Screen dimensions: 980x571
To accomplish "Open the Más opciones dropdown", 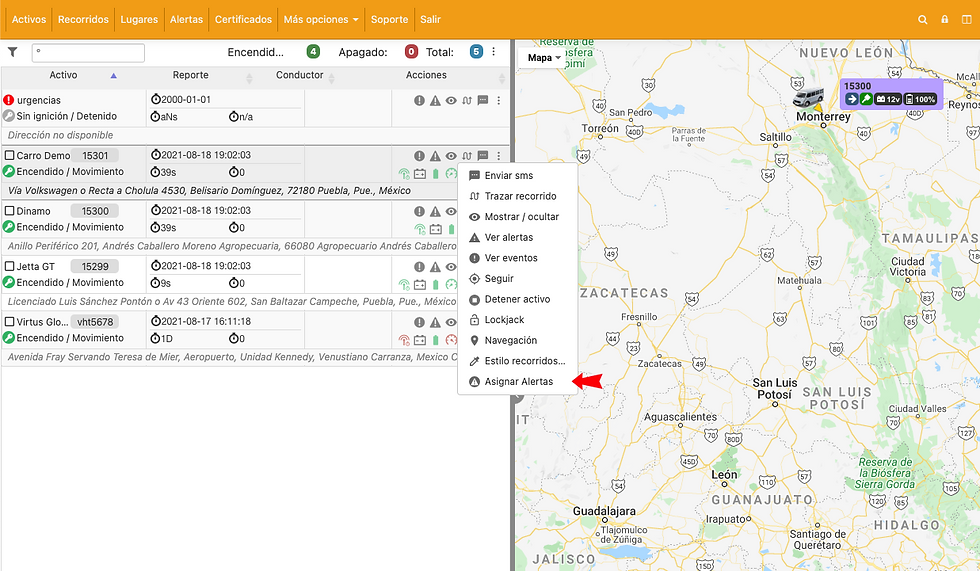I will point(321,19).
